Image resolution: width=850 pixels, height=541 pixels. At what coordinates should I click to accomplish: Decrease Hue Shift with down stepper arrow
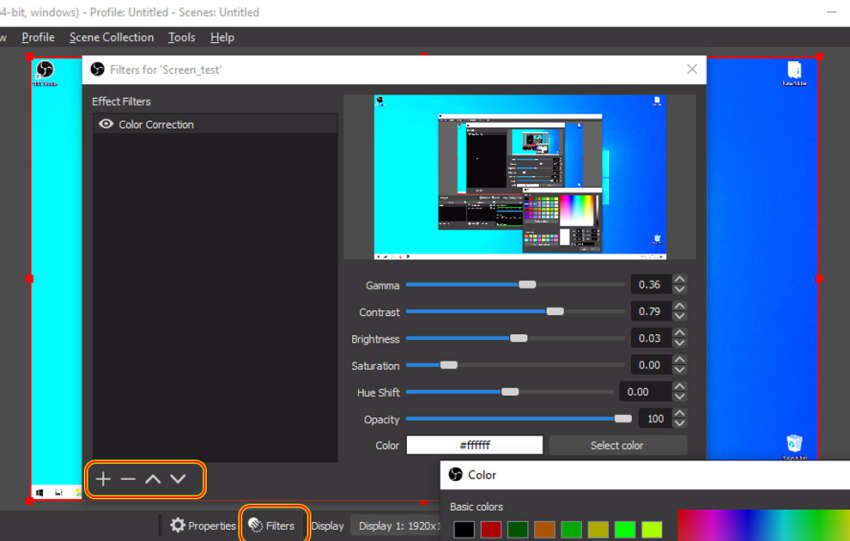point(679,396)
